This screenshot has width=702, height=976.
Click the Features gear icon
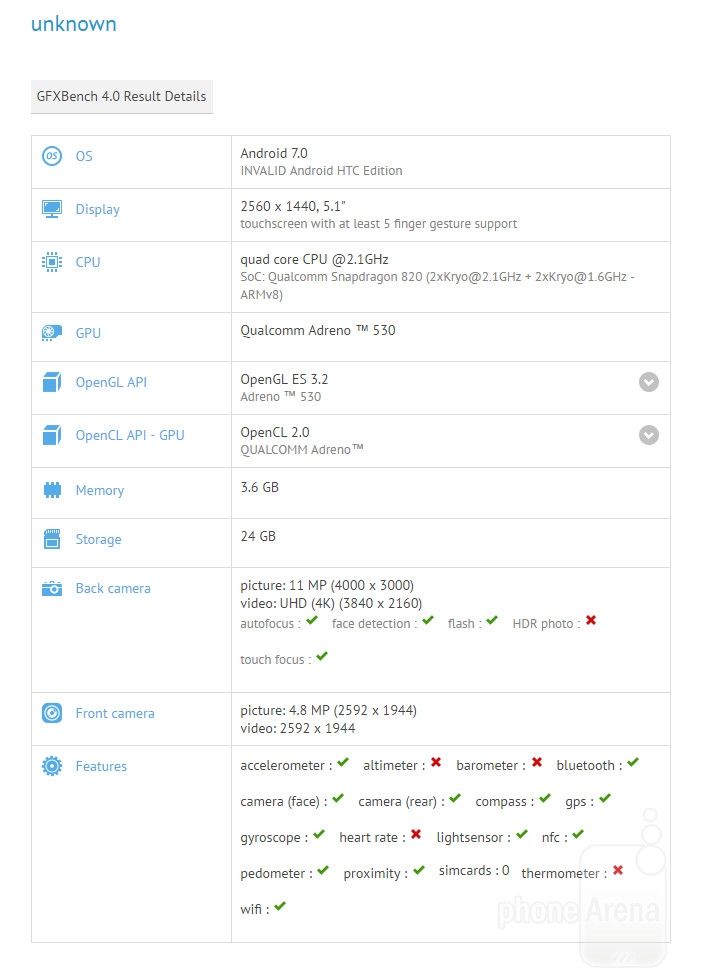52,766
